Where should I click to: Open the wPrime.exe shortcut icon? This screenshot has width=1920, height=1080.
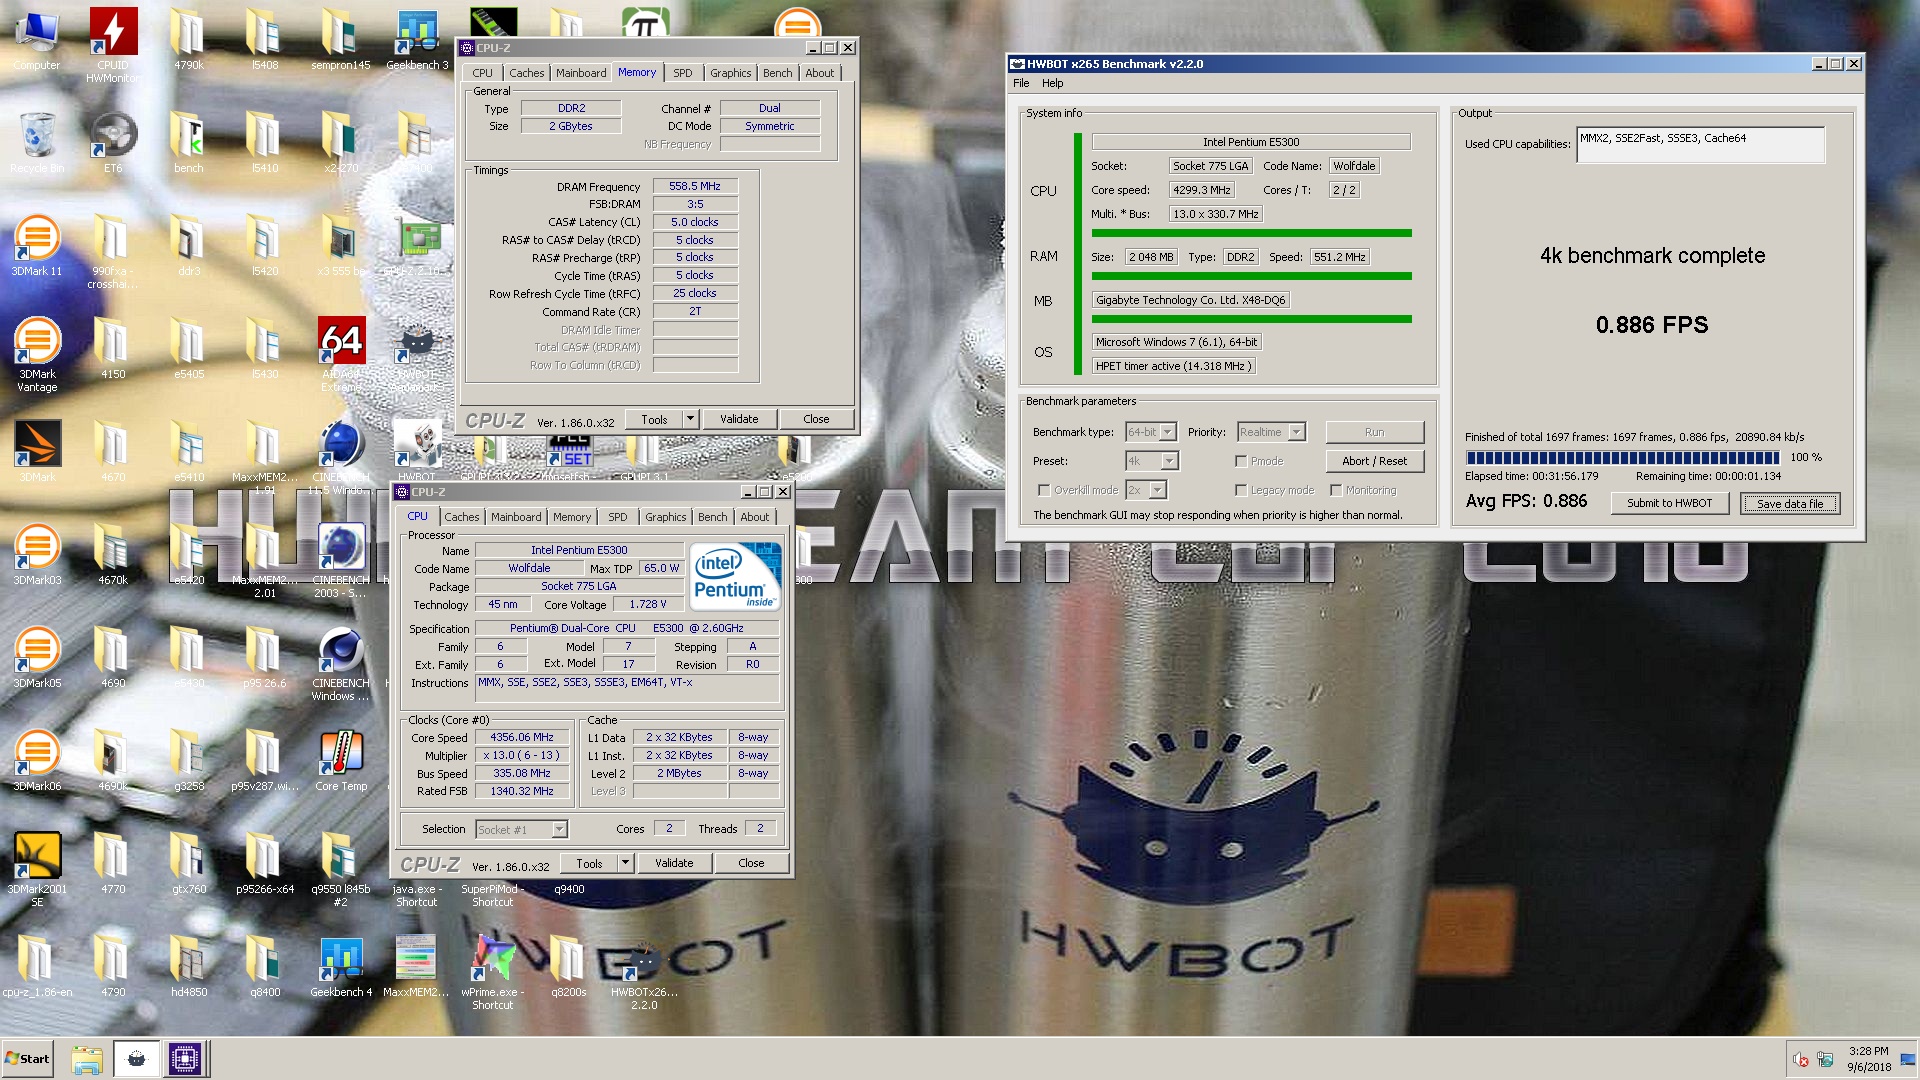493,972
